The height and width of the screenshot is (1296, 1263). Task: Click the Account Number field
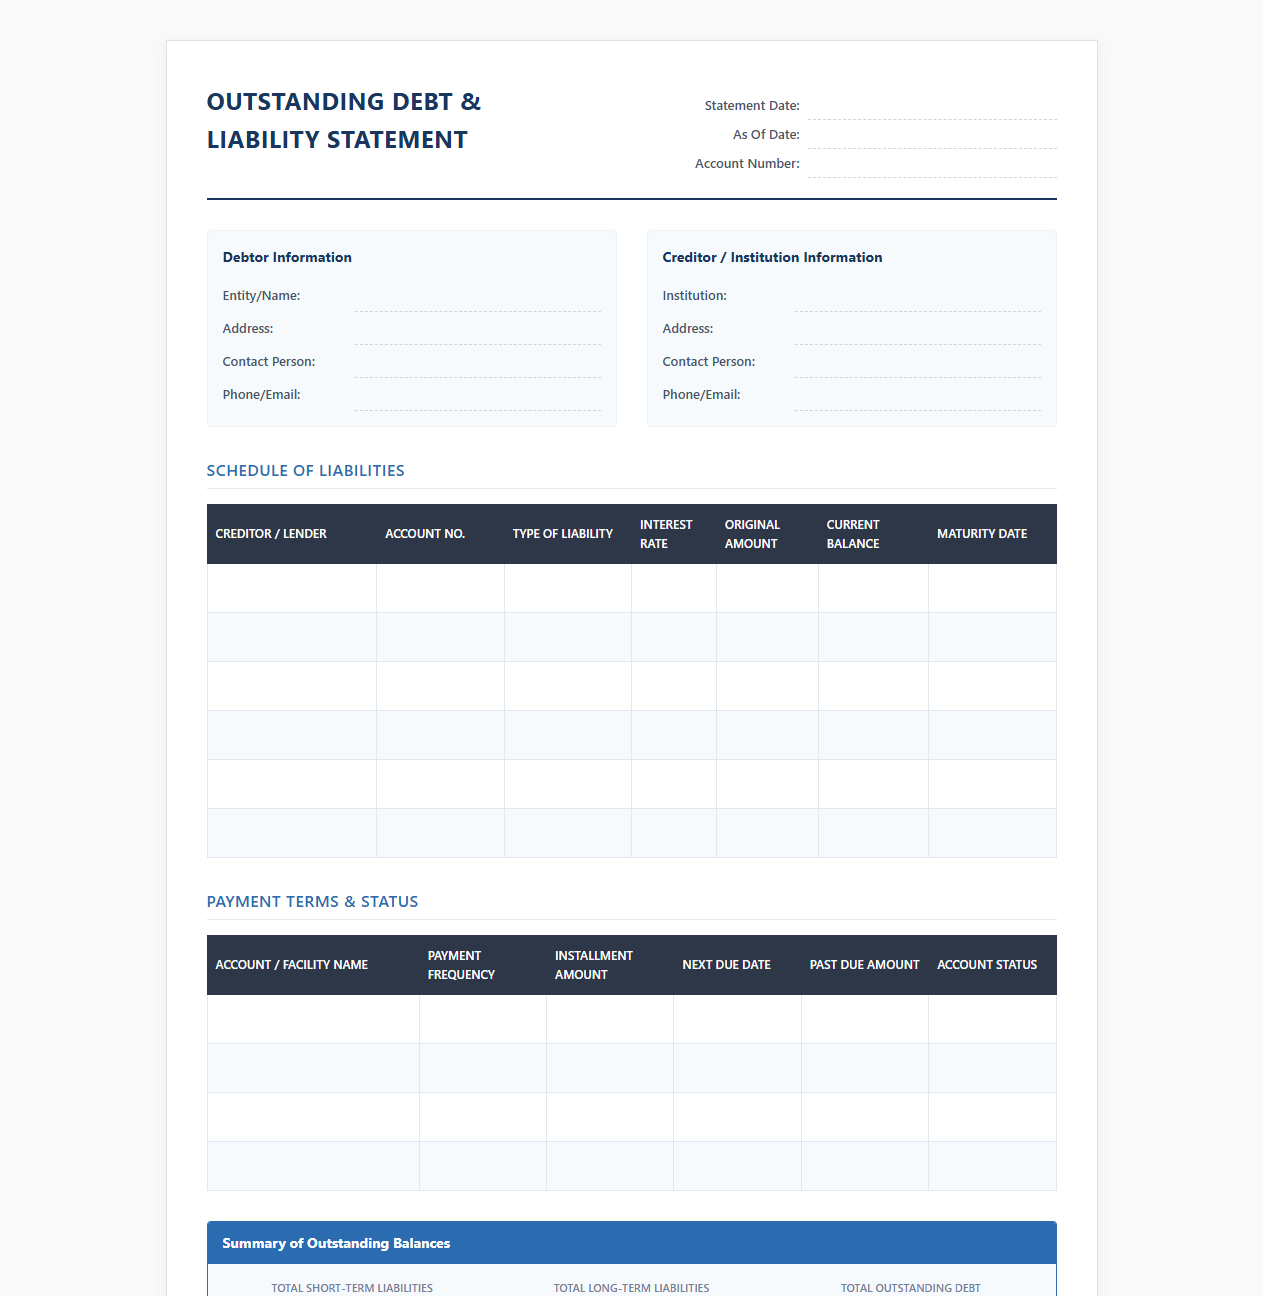932,164
